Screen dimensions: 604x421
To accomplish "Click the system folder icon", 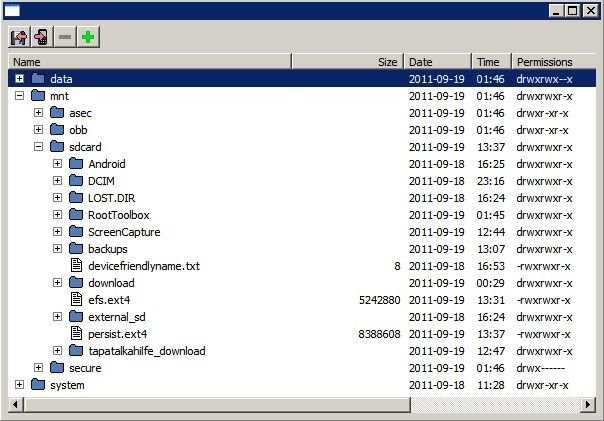I will 38,384.
